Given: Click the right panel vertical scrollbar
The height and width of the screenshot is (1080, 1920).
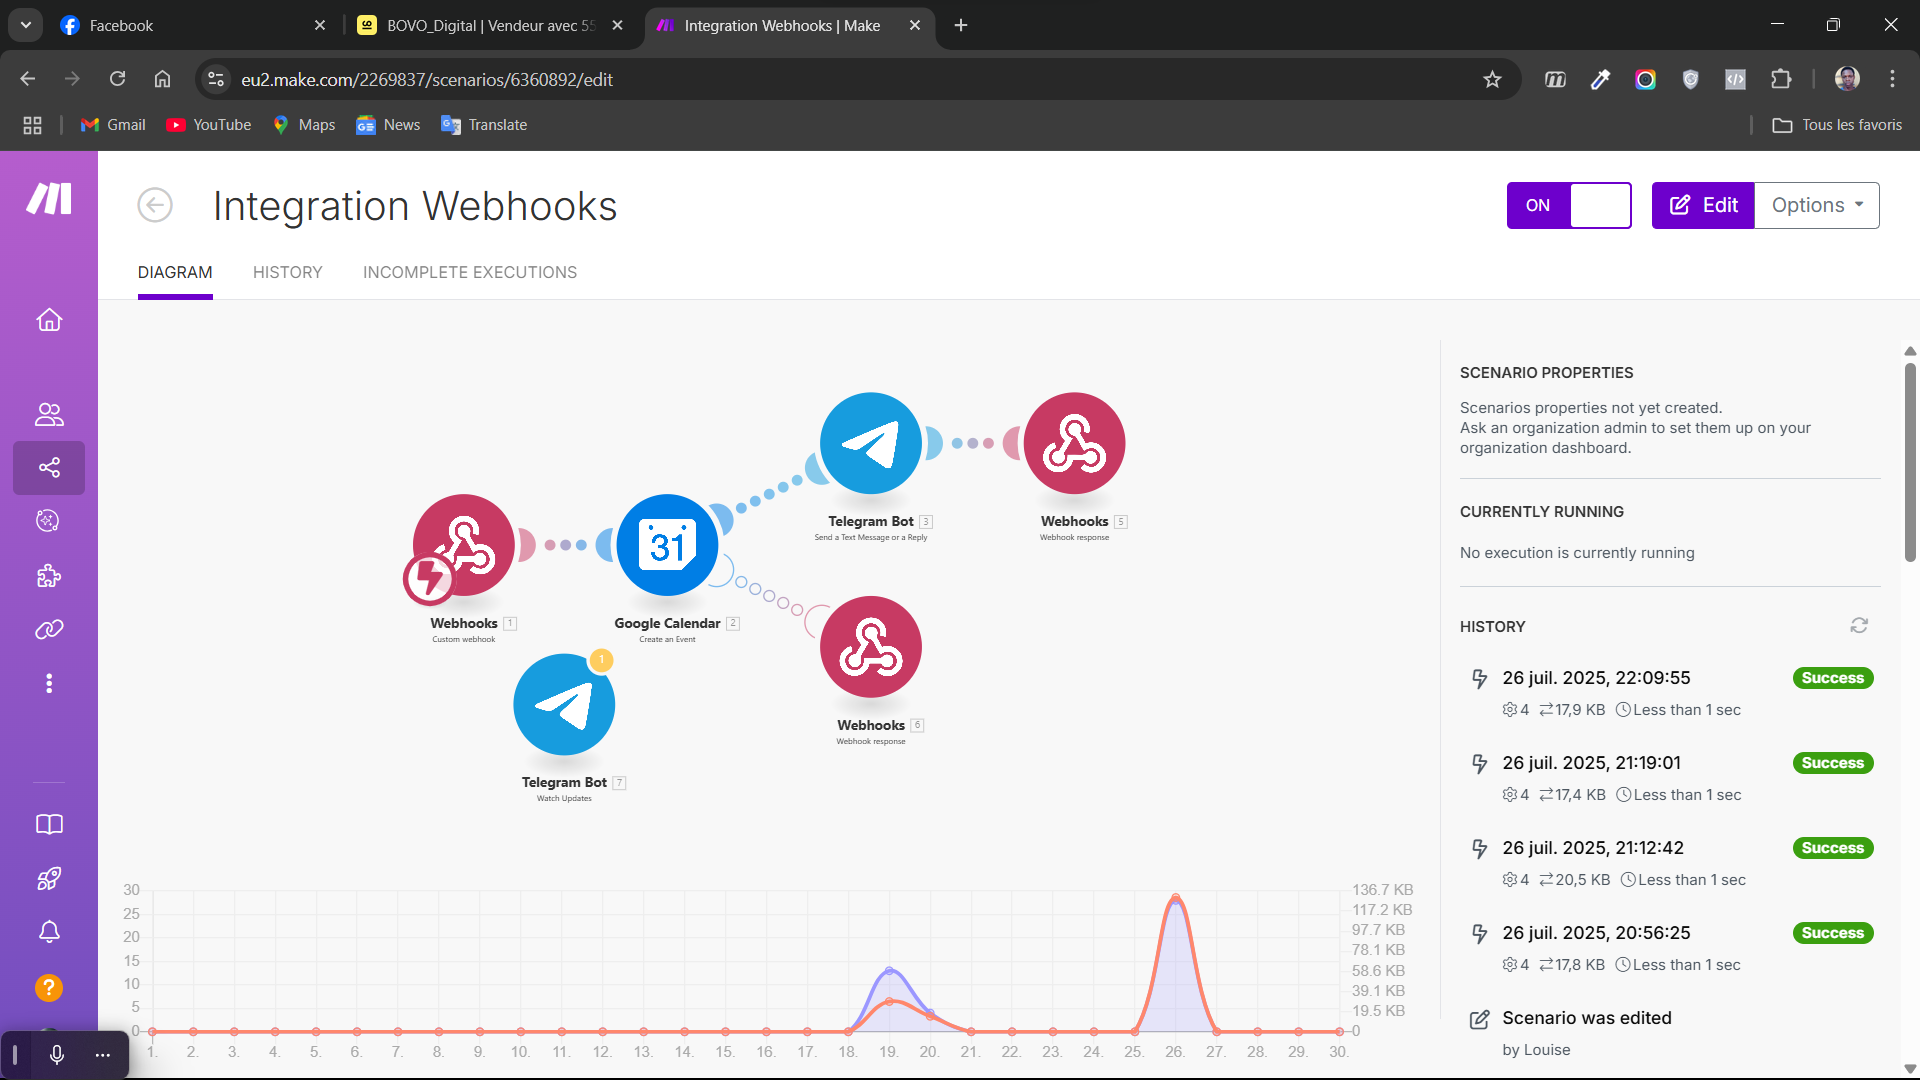Looking at the screenshot, I should point(1910,460).
